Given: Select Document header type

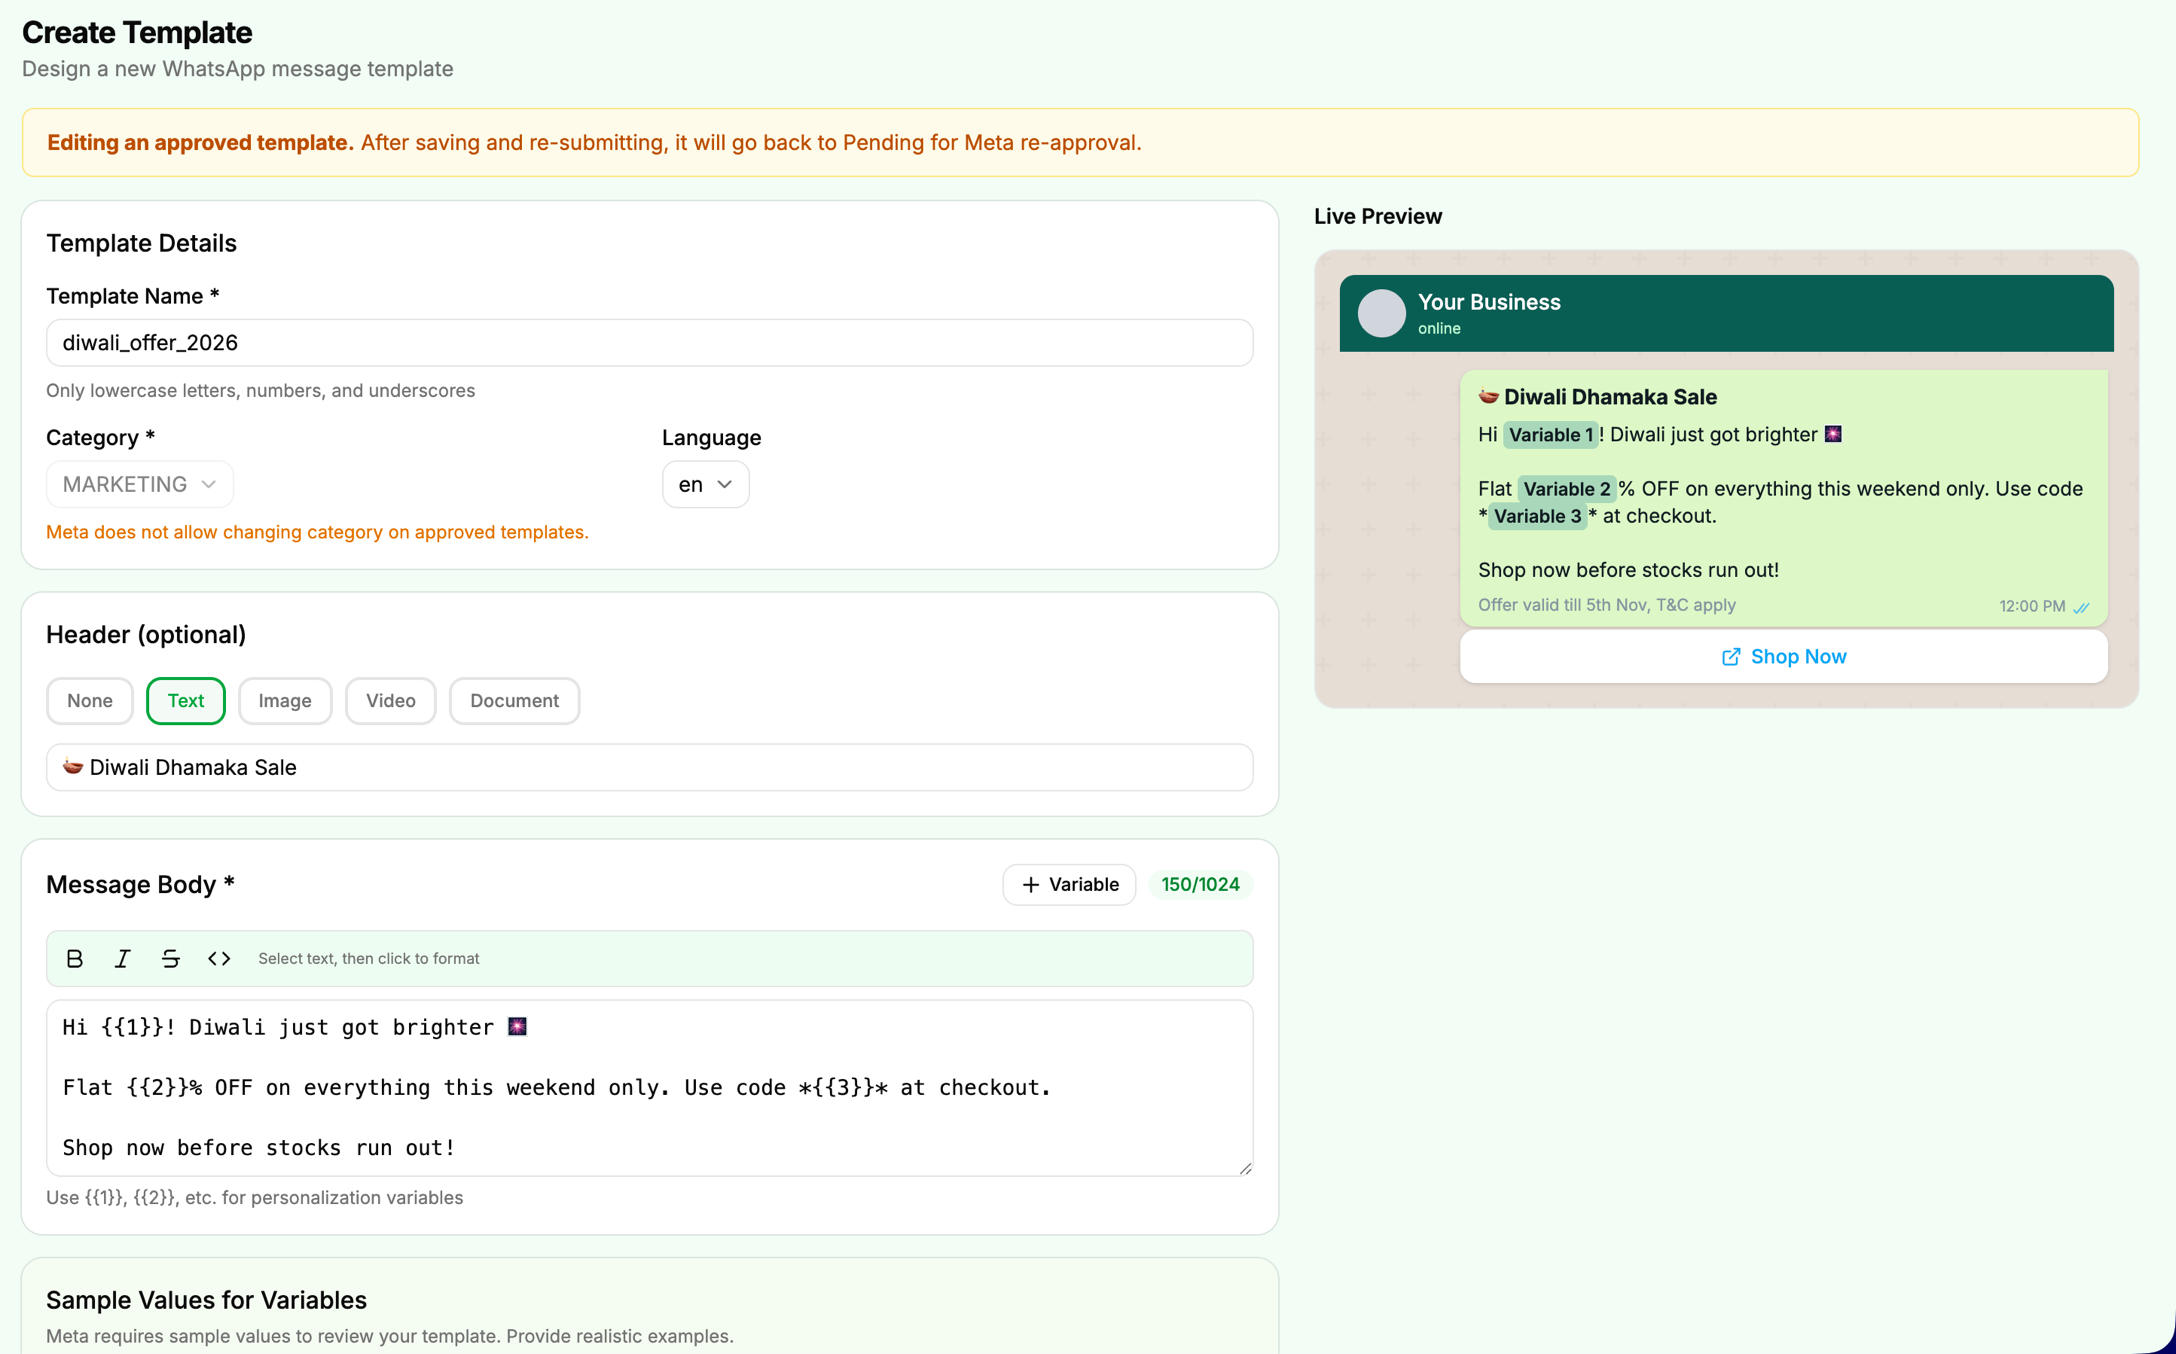Looking at the screenshot, I should 514,700.
